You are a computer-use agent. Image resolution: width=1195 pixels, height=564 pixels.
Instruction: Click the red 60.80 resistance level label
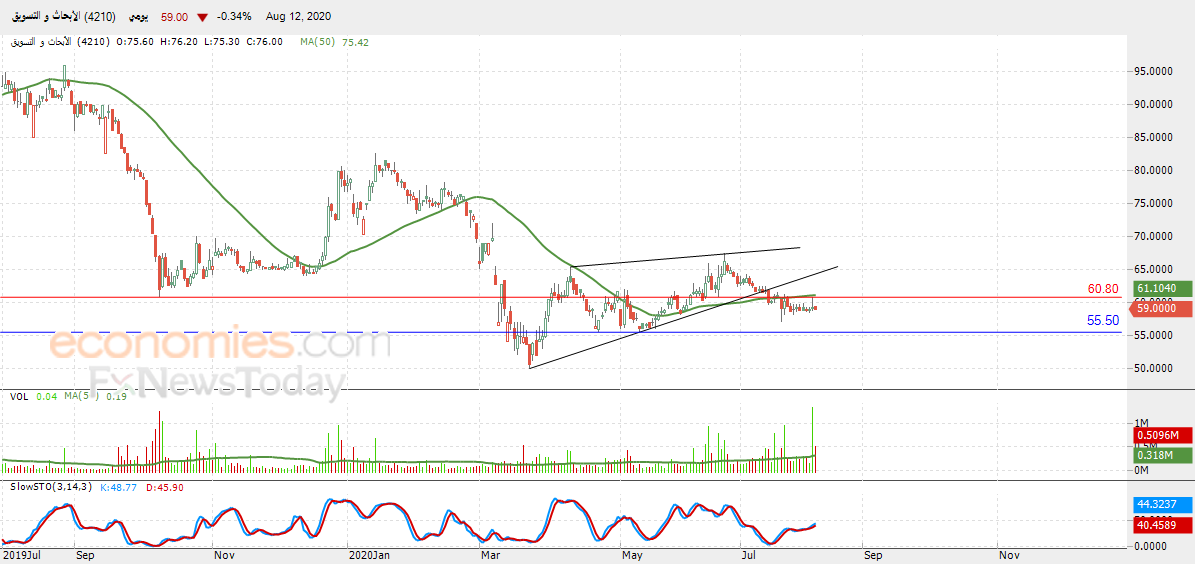pos(1103,289)
